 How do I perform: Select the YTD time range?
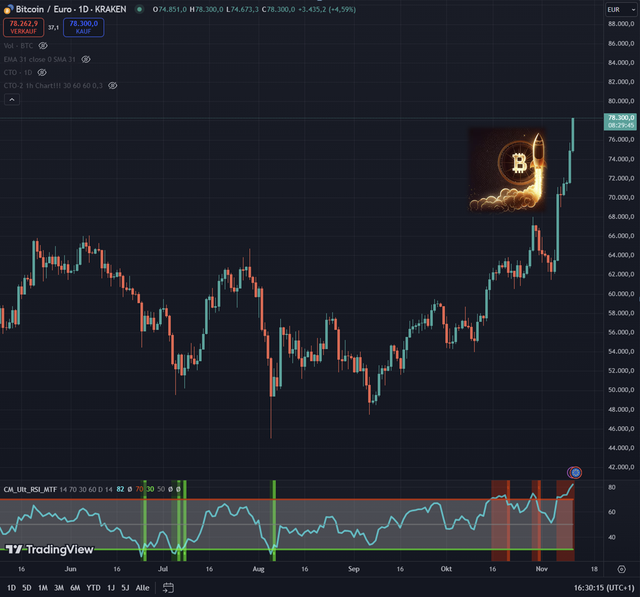(x=93, y=588)
